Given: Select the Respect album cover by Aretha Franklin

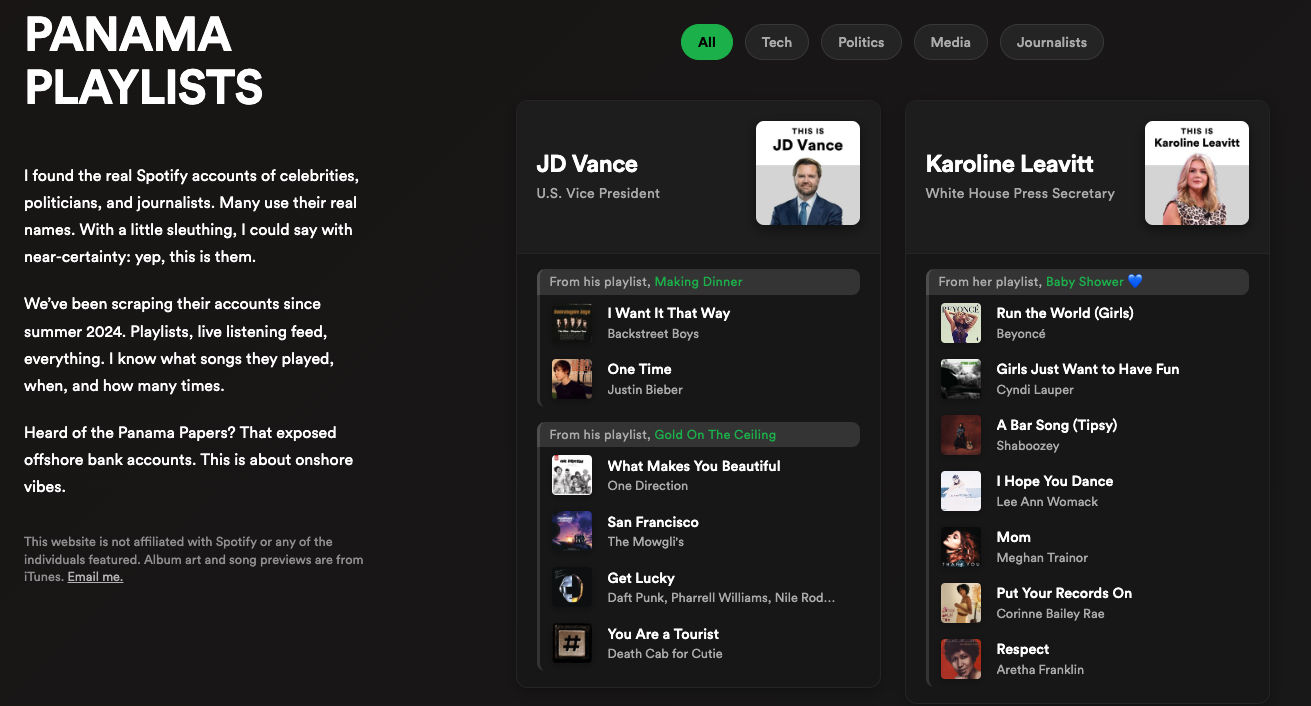Looking at the screenshot, I should click(x=961, y=659).
